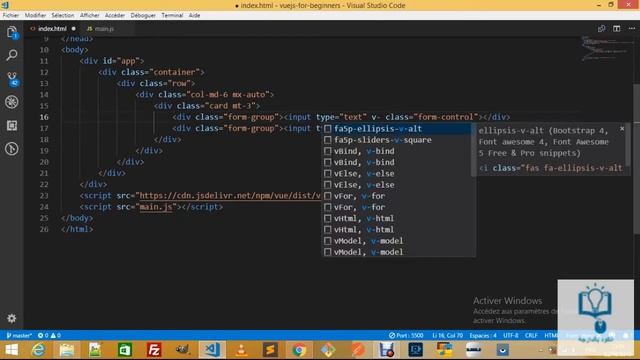Open the Debug view icon
The width and height of the screenshot is (640, 360).
coord(12,102)
